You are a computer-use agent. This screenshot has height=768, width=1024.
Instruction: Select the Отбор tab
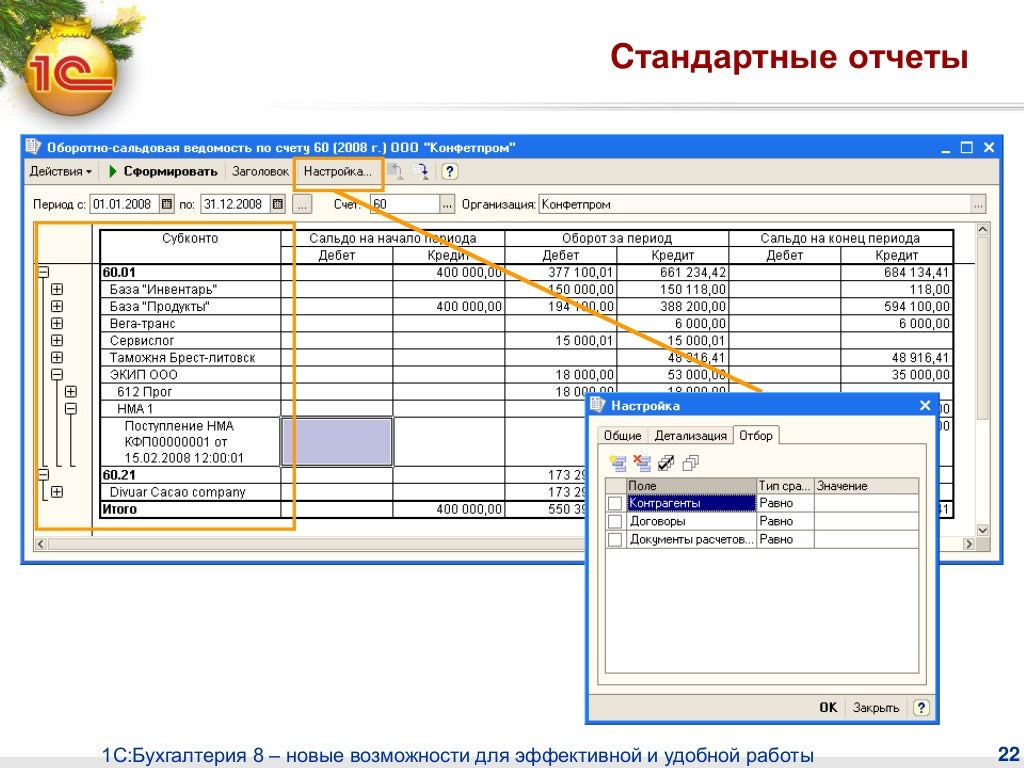[x=756, y=435]
